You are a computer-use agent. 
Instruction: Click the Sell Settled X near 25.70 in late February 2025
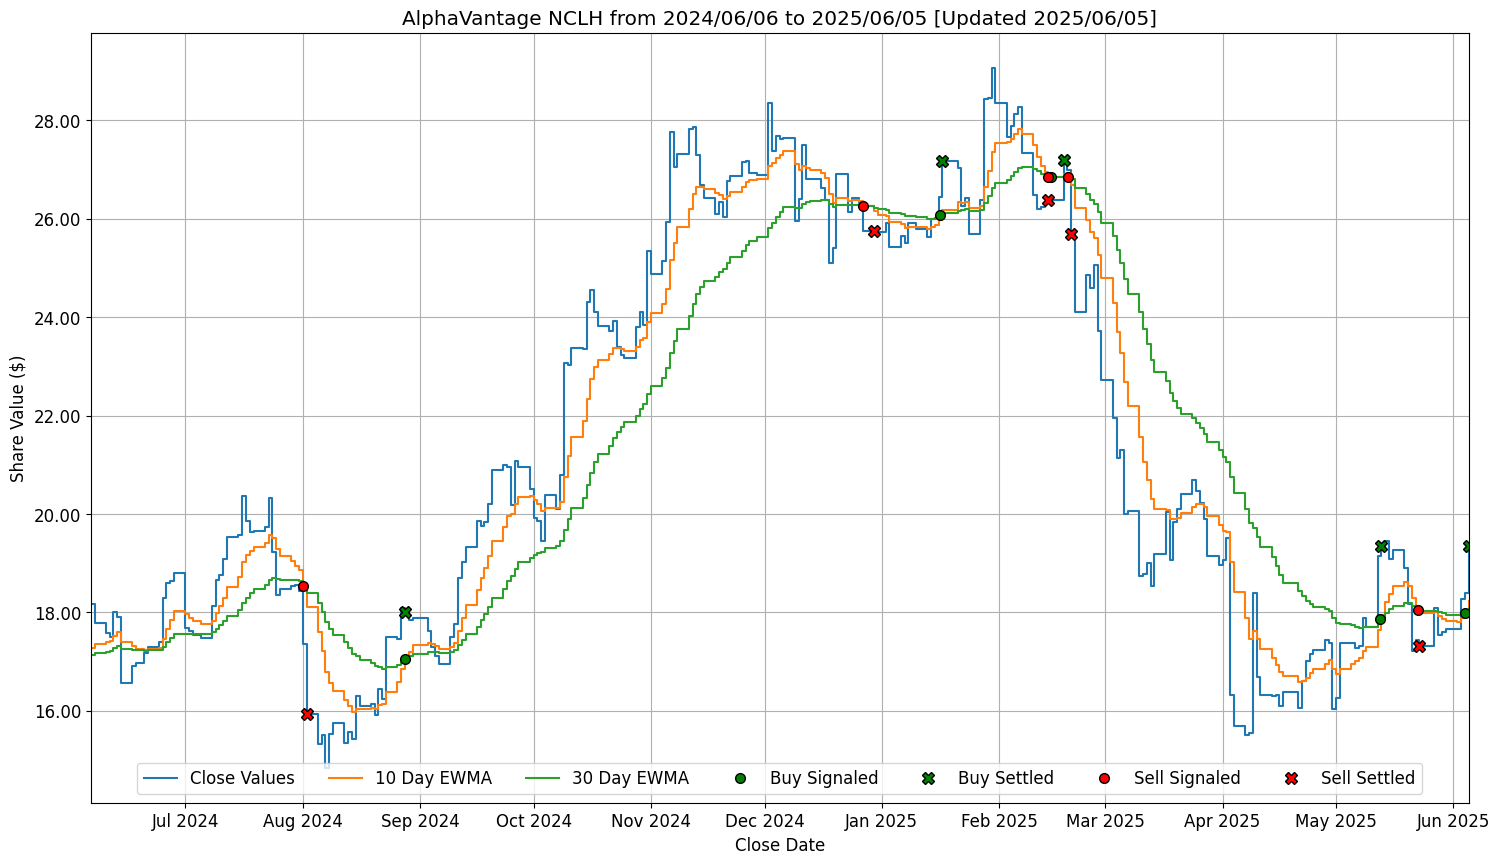click(1071, 234)
